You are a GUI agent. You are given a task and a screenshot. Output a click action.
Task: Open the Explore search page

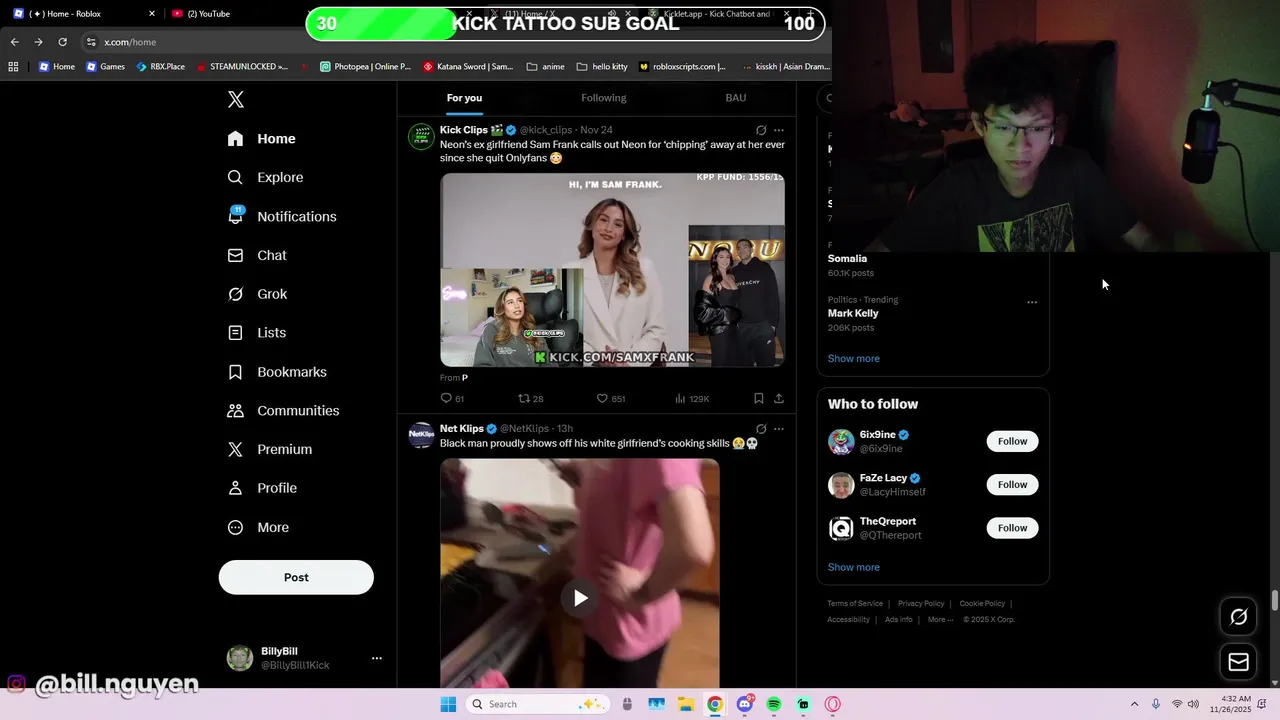[x=266, y=177]
